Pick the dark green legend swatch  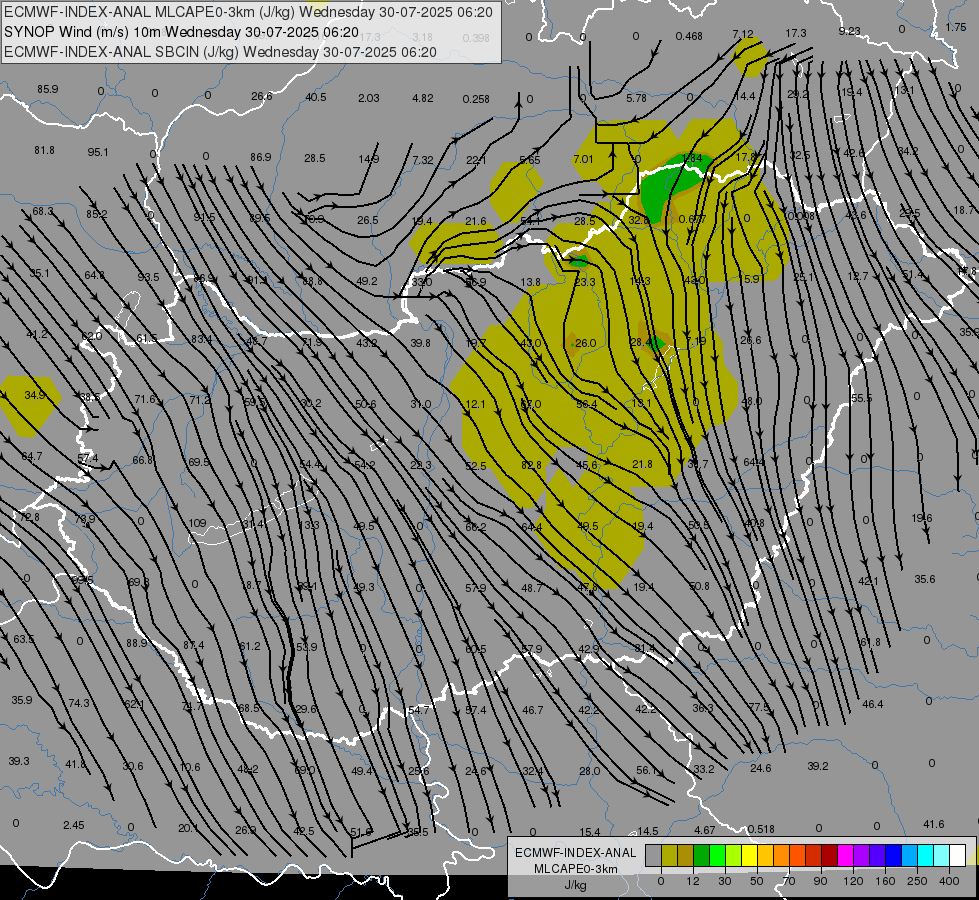pos(701,855)
